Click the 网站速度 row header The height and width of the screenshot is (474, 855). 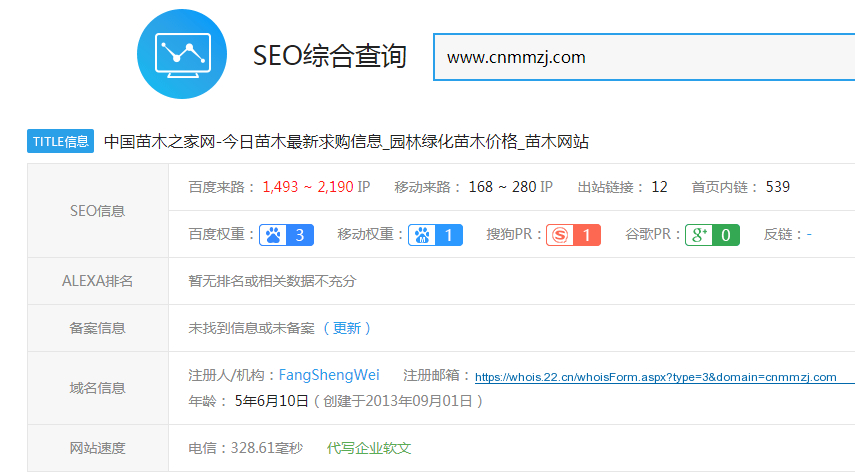click(98, 448)
